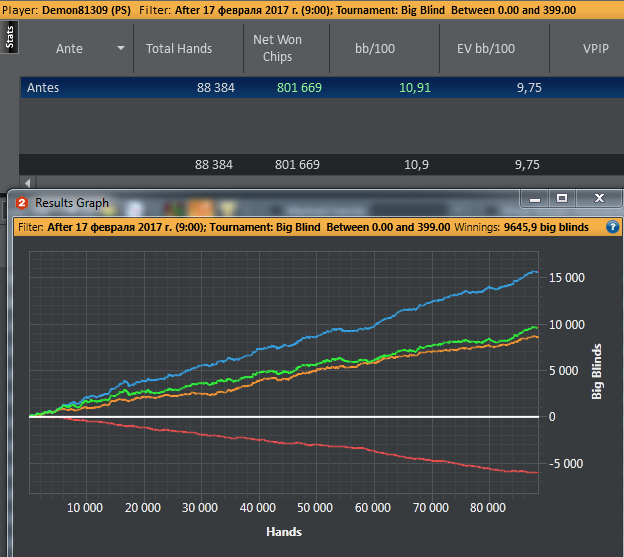The width and height of the screenshot is (624, 557).
Task: Click the 50 000 x-axis label
Action: [315, 508]
